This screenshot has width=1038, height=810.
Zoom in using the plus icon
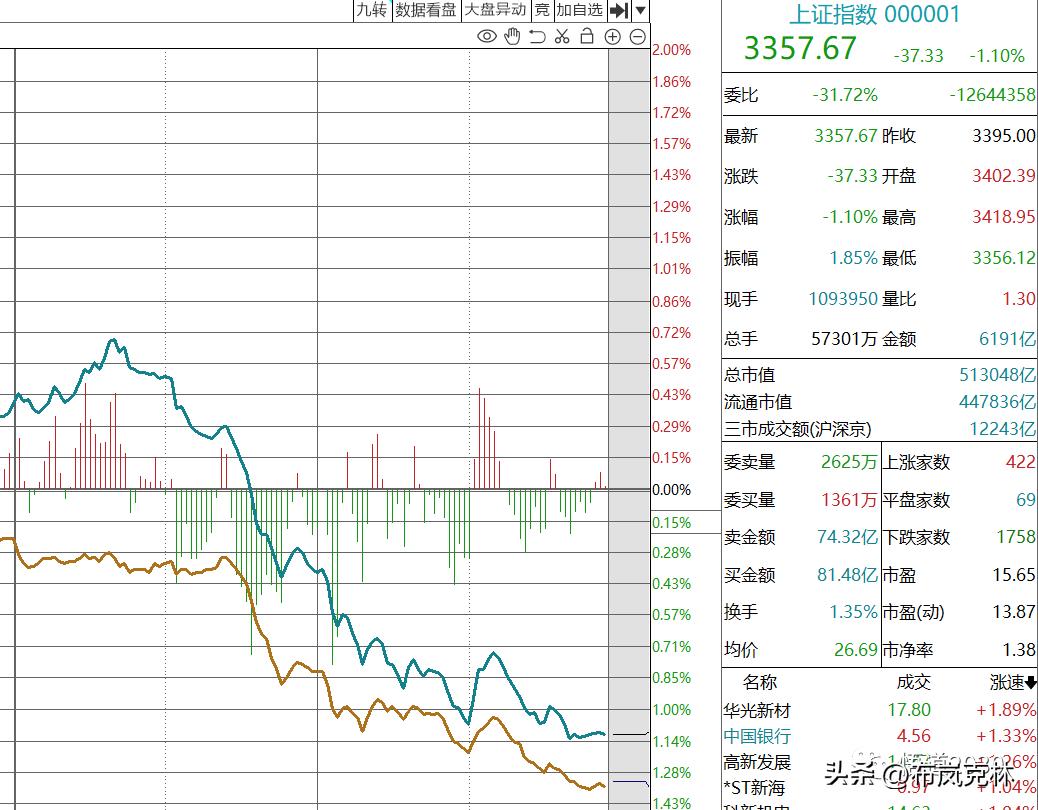pos(613,35)
